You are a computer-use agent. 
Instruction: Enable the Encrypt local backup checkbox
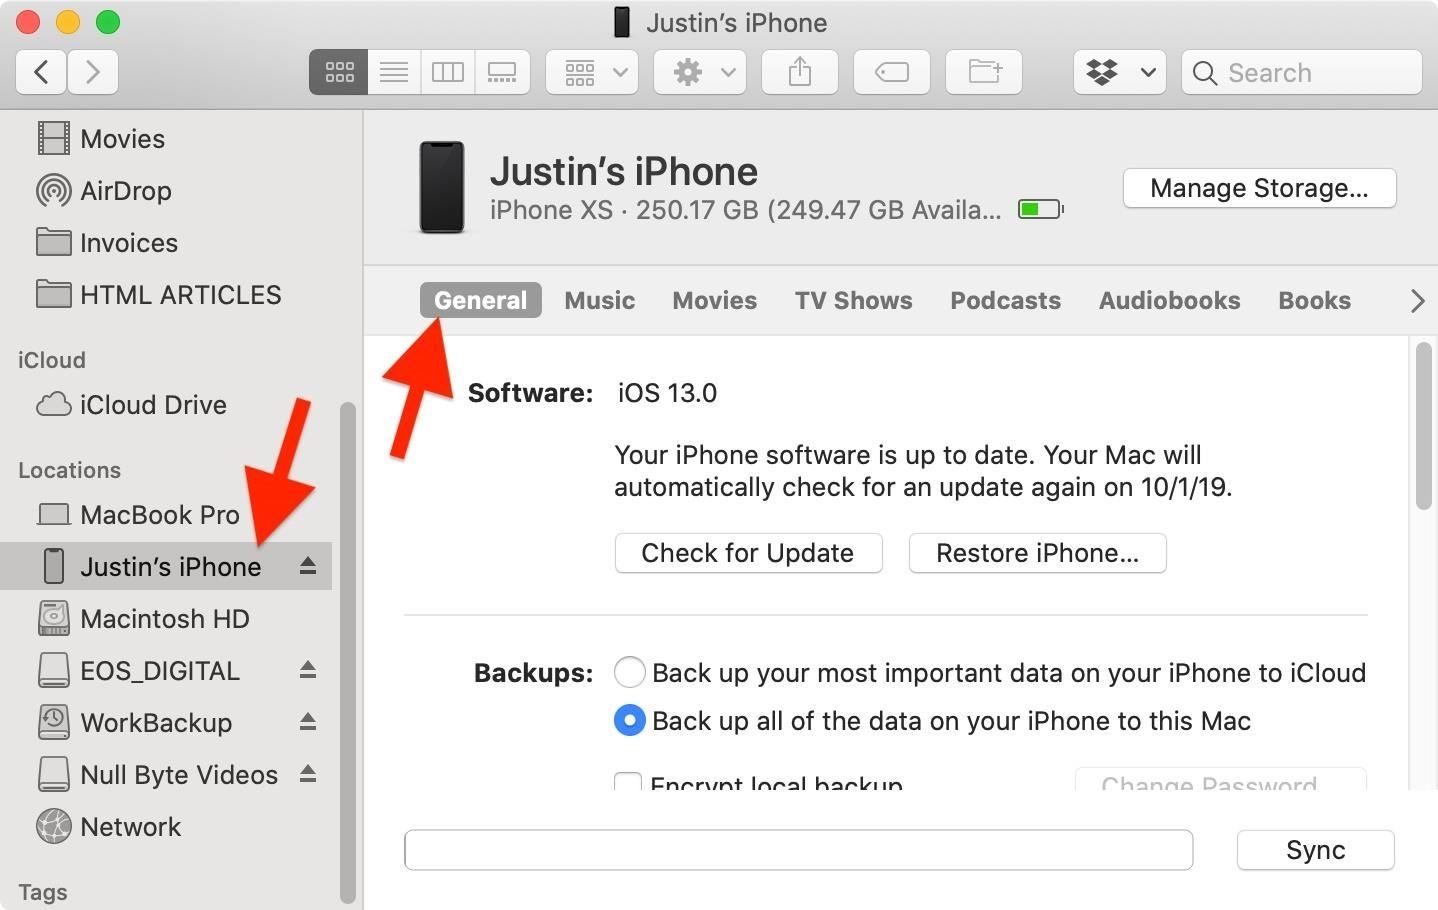pos(627,783)
